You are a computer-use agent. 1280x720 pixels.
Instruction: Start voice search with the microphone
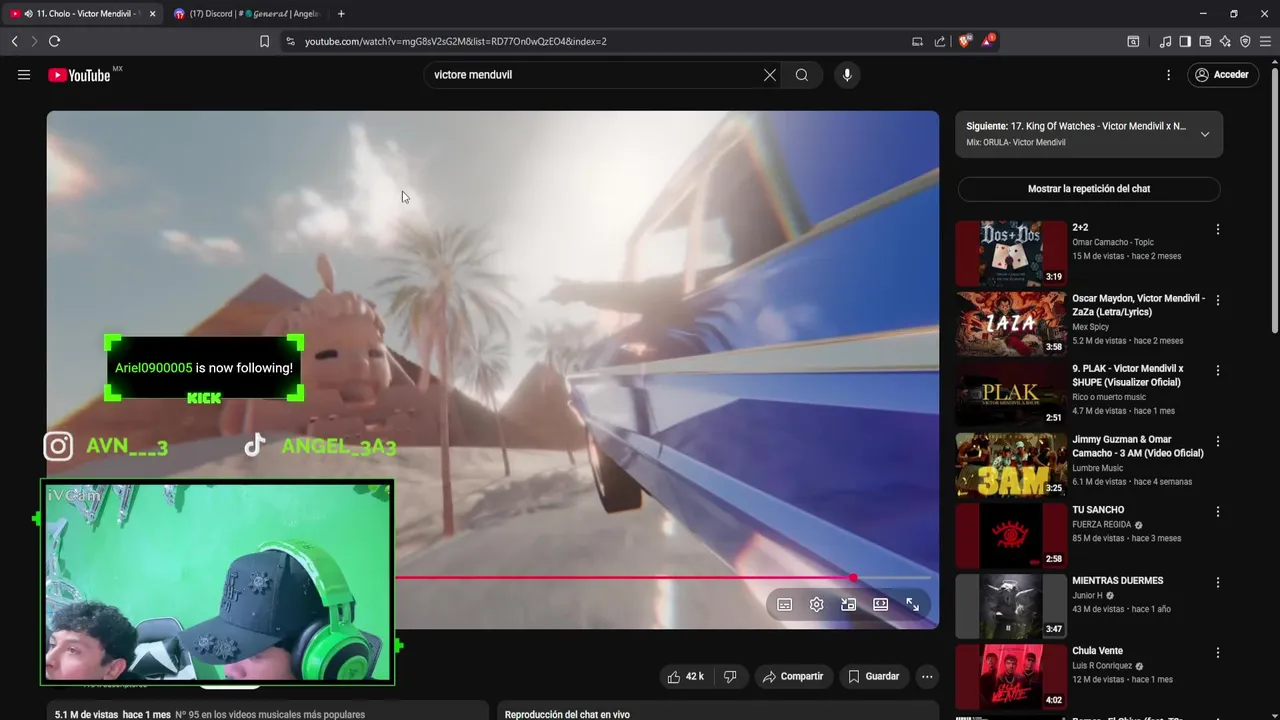click(x=847, y=75)
